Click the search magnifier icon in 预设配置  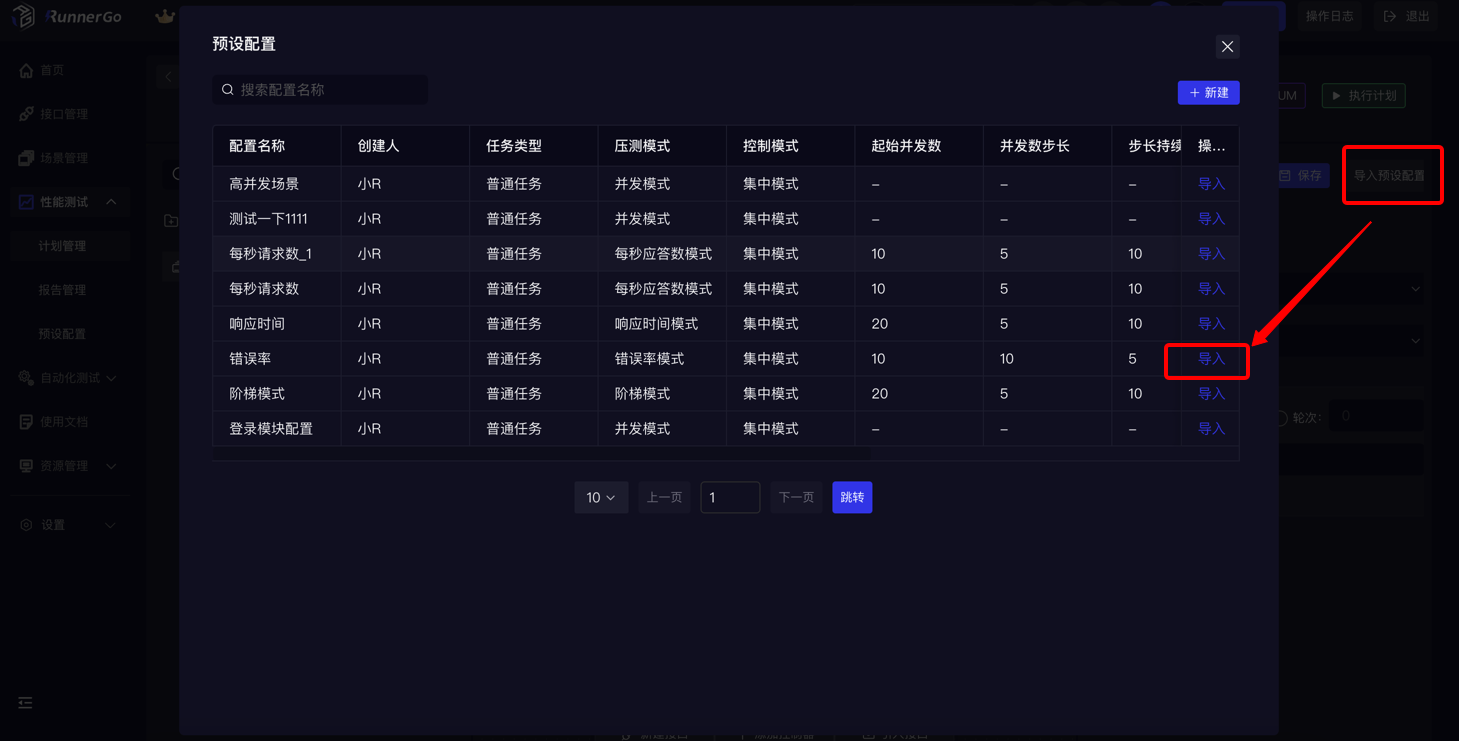pos(228,90)
